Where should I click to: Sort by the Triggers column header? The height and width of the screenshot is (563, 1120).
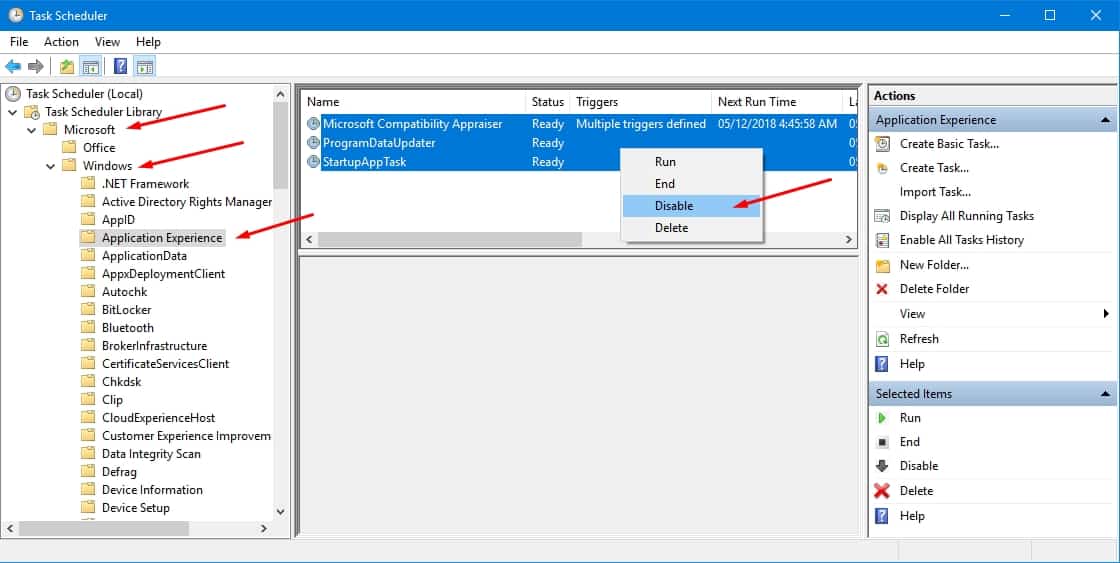pos(641,102)
